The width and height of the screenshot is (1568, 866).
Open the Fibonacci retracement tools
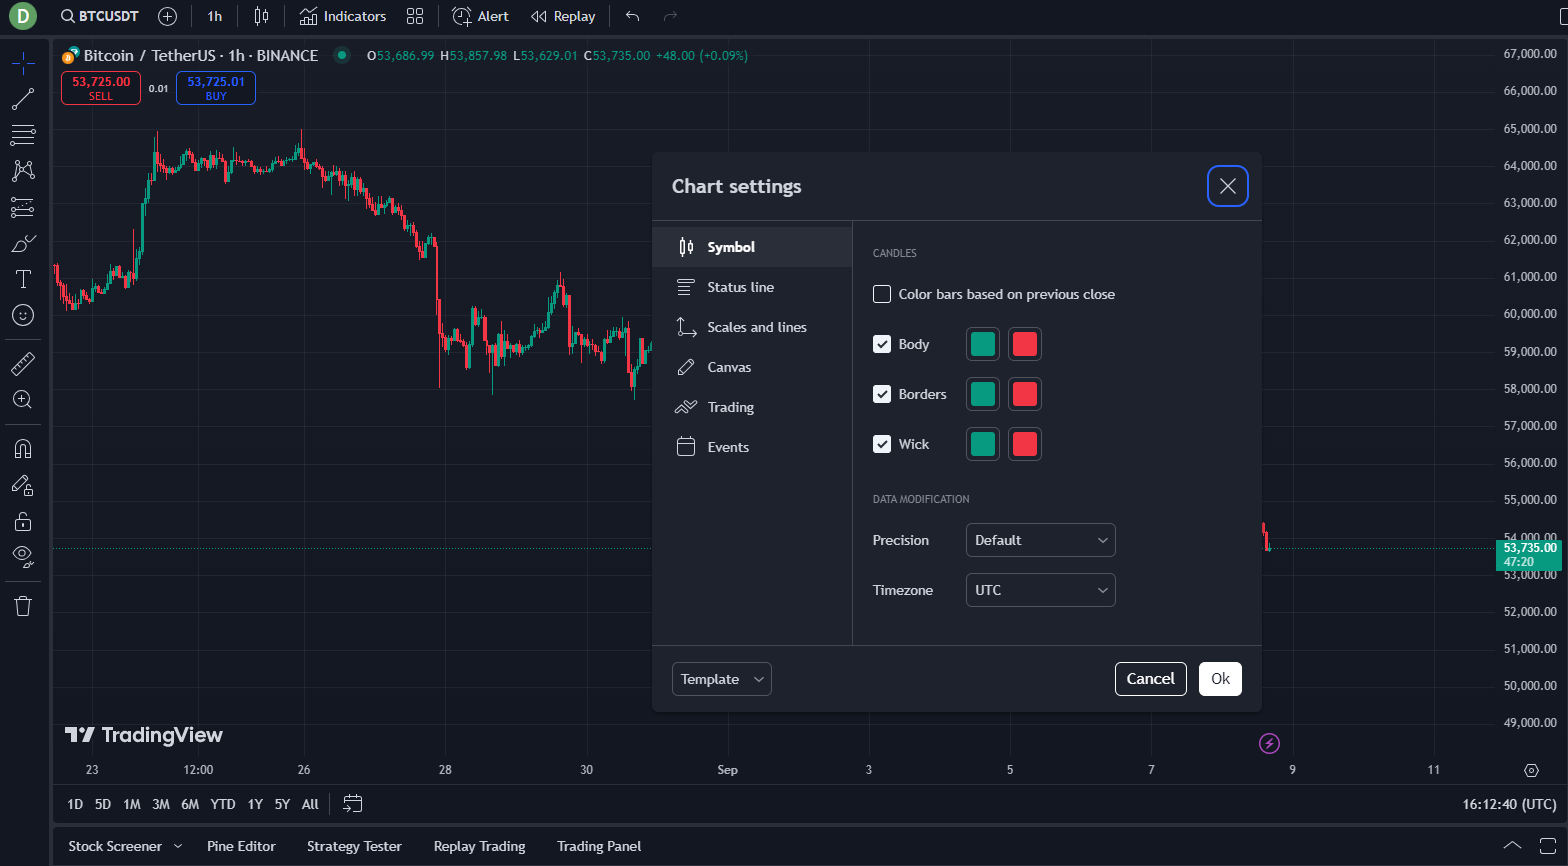coord(23,134)
